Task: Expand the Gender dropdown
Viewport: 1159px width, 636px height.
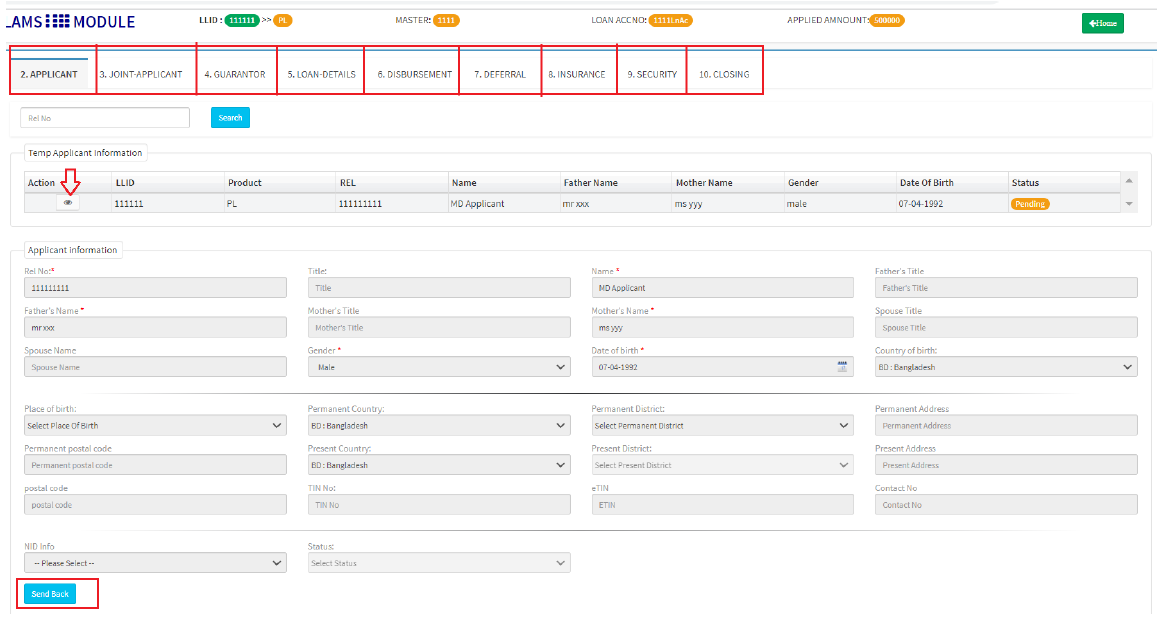Action: click(438, 367)
